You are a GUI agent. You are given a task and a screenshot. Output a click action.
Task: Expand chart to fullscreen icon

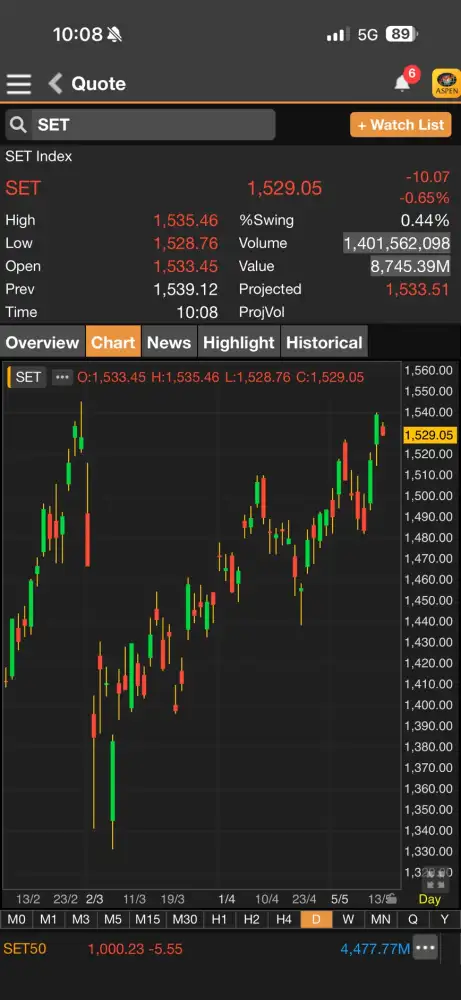[435, 879]
